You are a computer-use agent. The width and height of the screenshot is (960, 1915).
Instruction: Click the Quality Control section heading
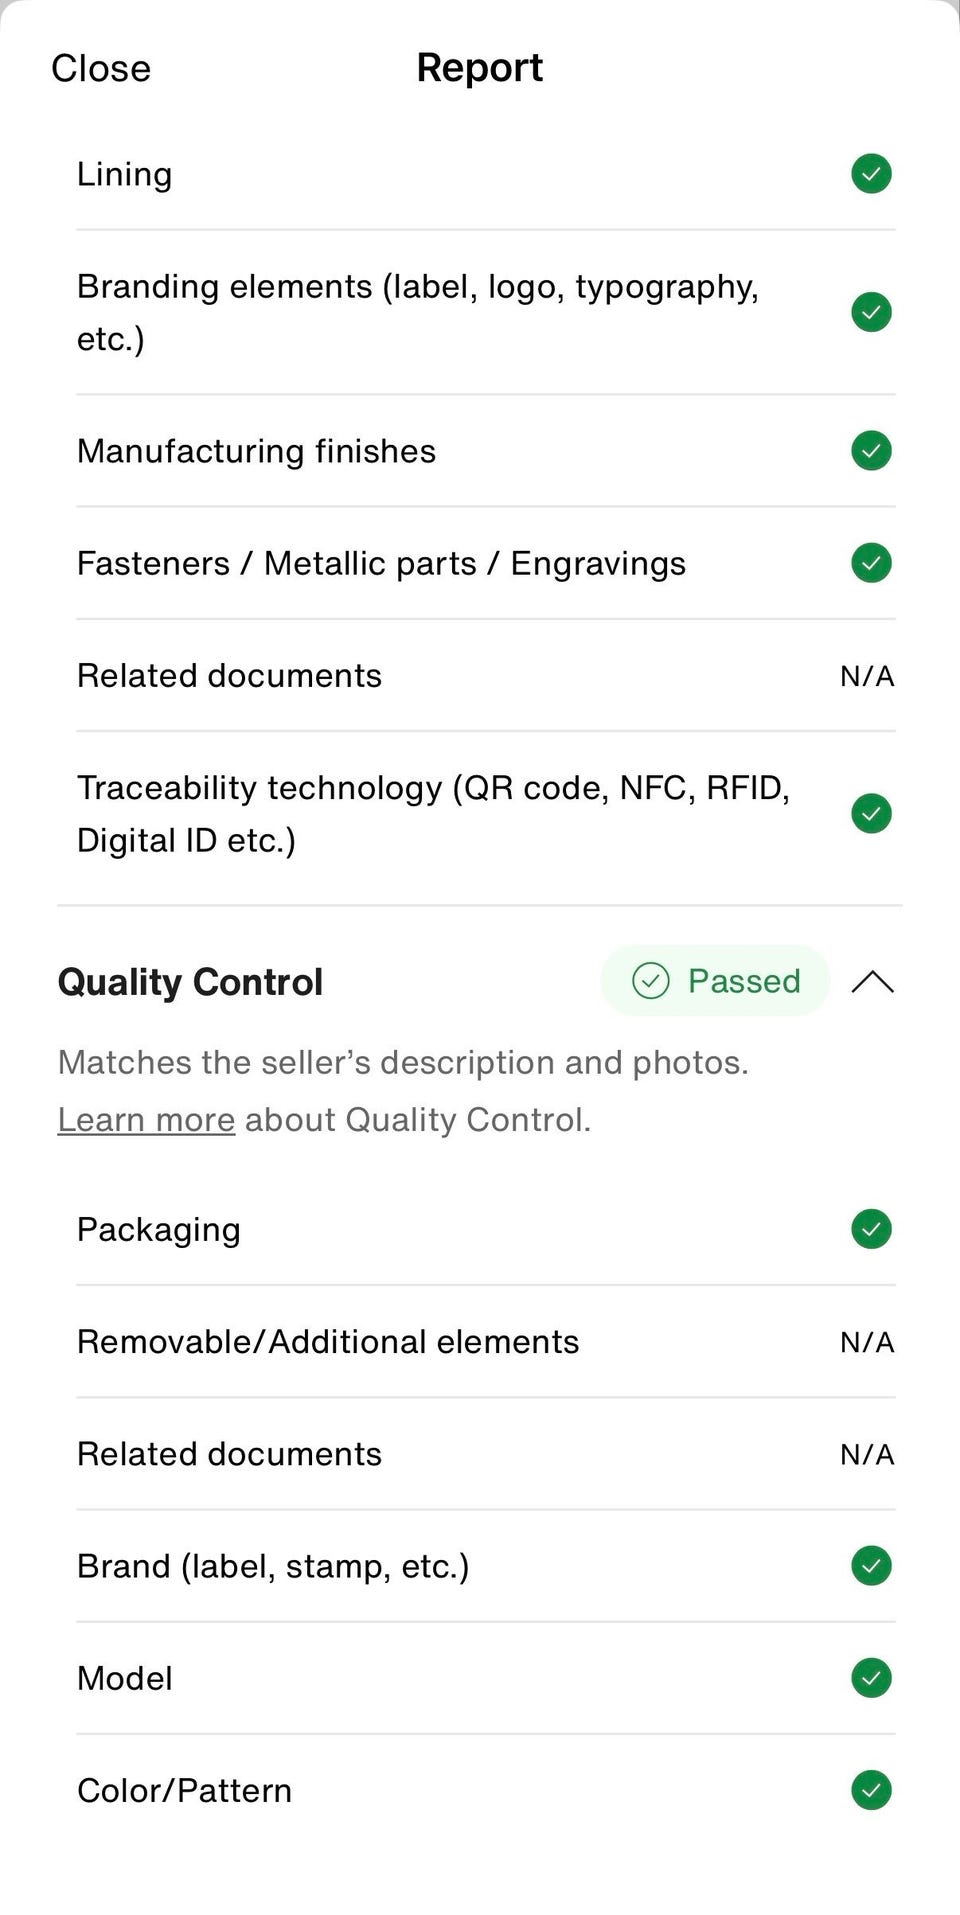tap(190, 982)
